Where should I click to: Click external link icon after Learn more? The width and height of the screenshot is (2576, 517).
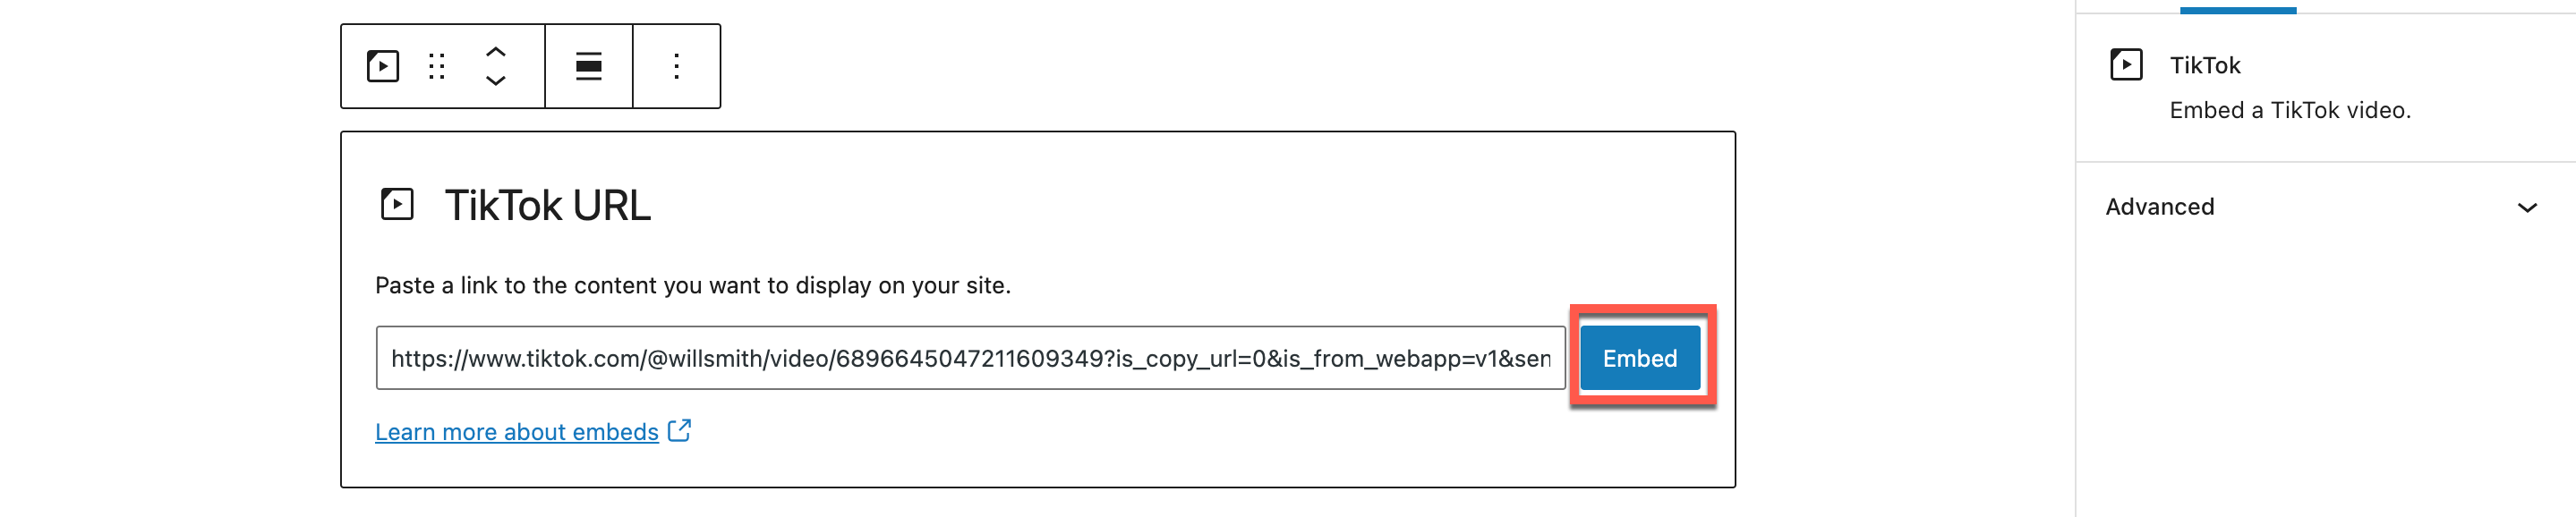680,431
